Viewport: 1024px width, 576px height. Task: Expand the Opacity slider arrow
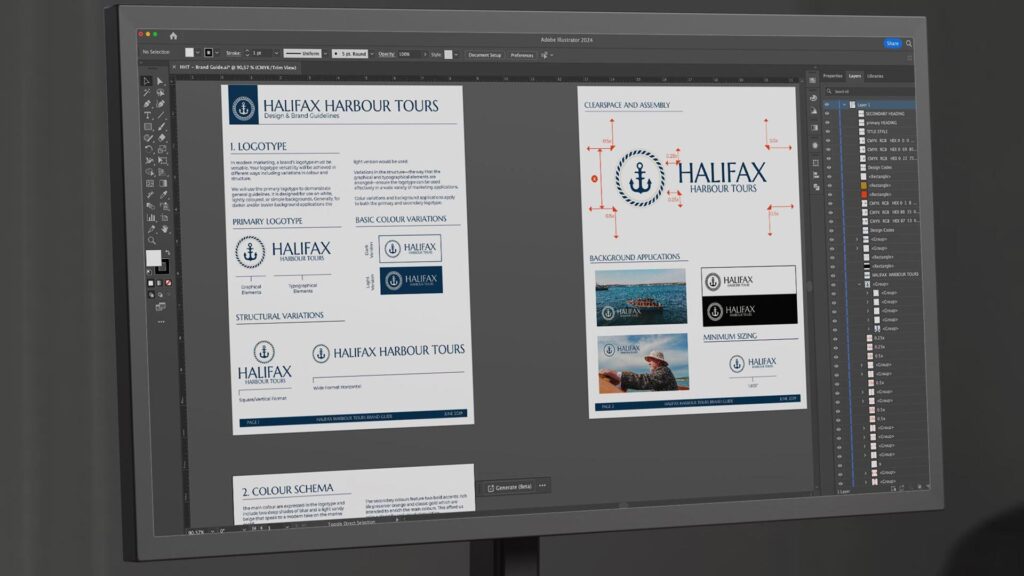click(x=425, y=54)
